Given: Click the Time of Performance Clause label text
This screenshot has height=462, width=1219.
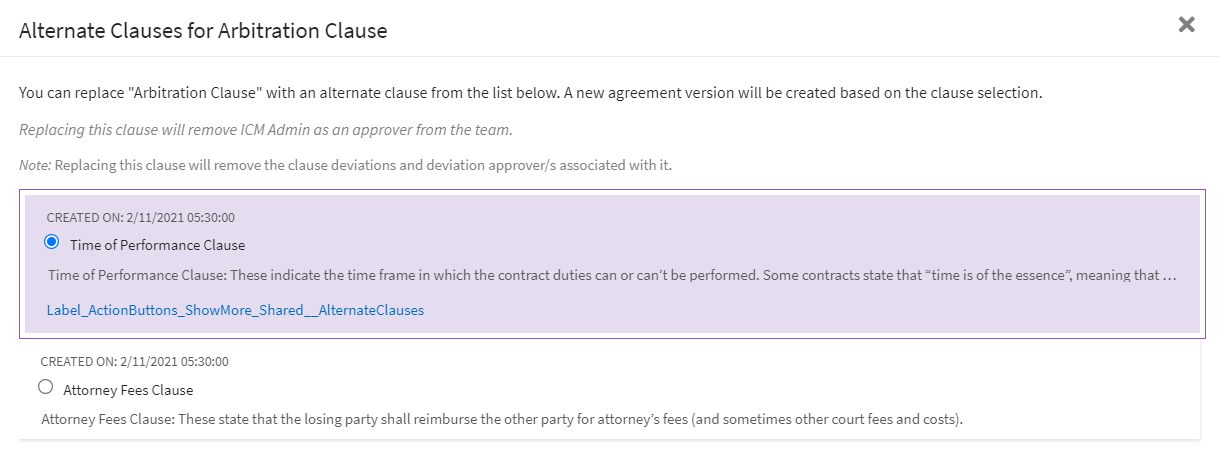Looking at the screenshot, I should (x=157, y=245).
